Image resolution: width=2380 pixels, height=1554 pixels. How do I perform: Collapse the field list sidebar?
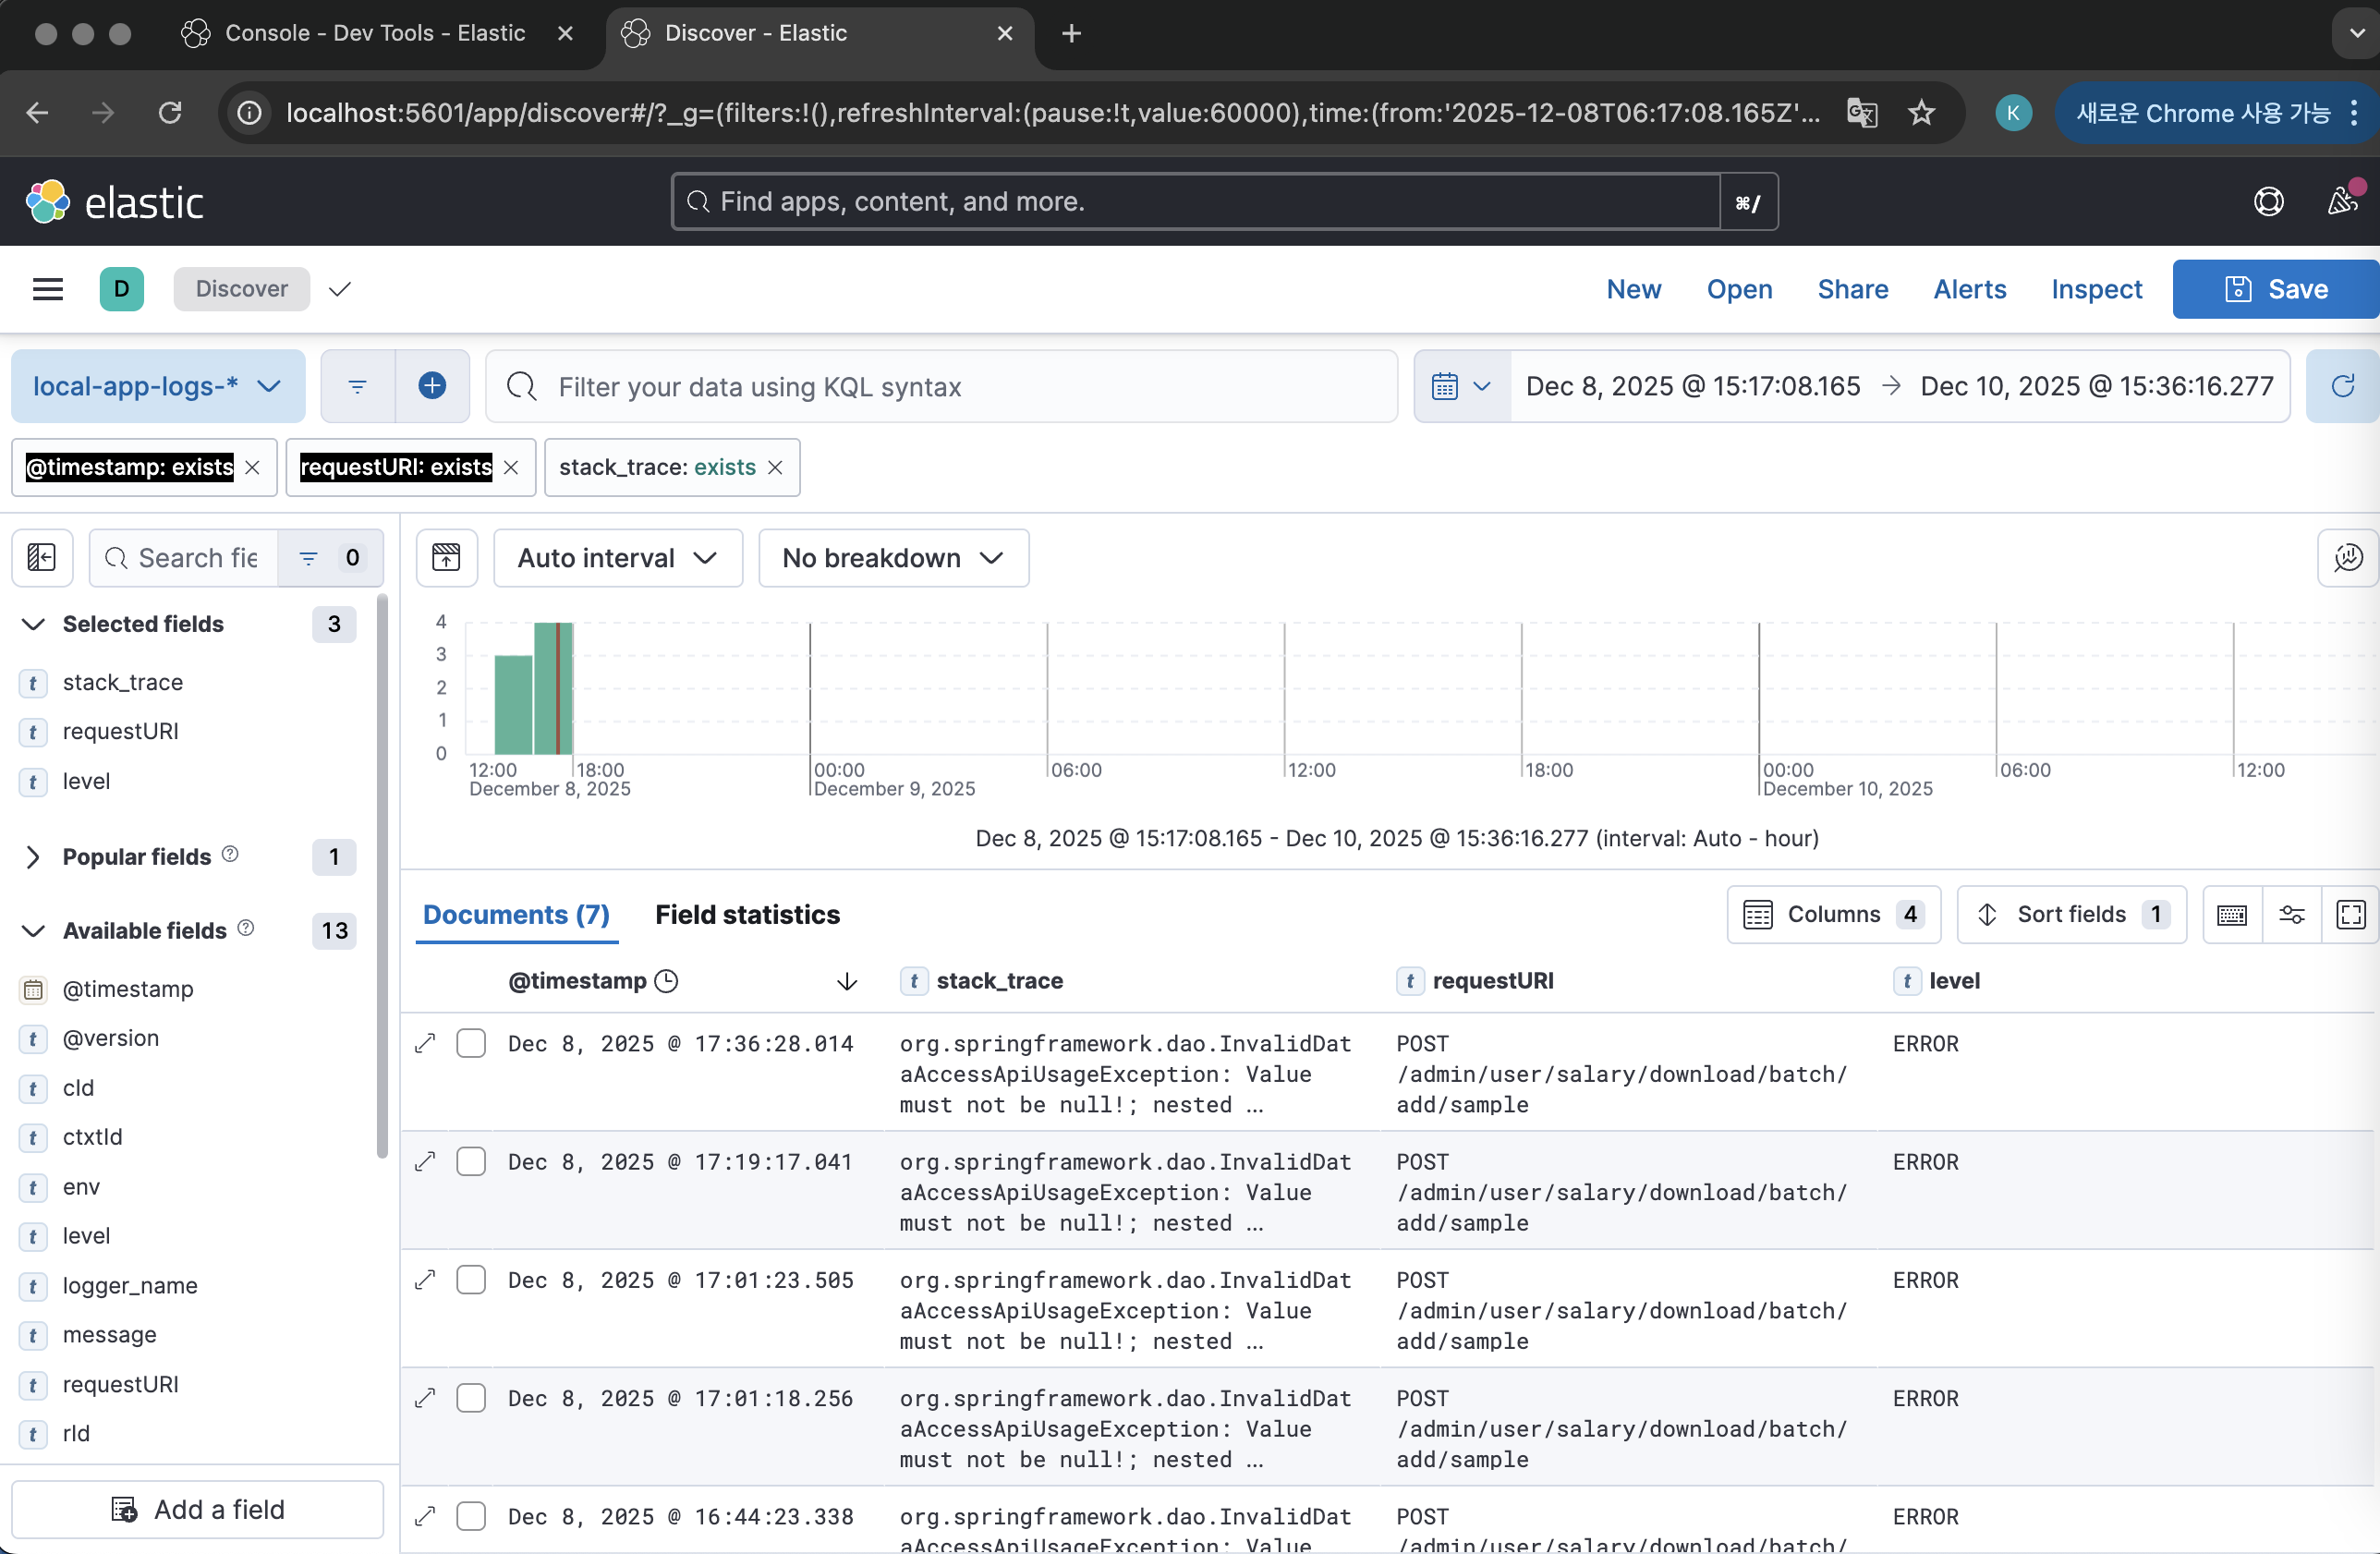point(42,557)
